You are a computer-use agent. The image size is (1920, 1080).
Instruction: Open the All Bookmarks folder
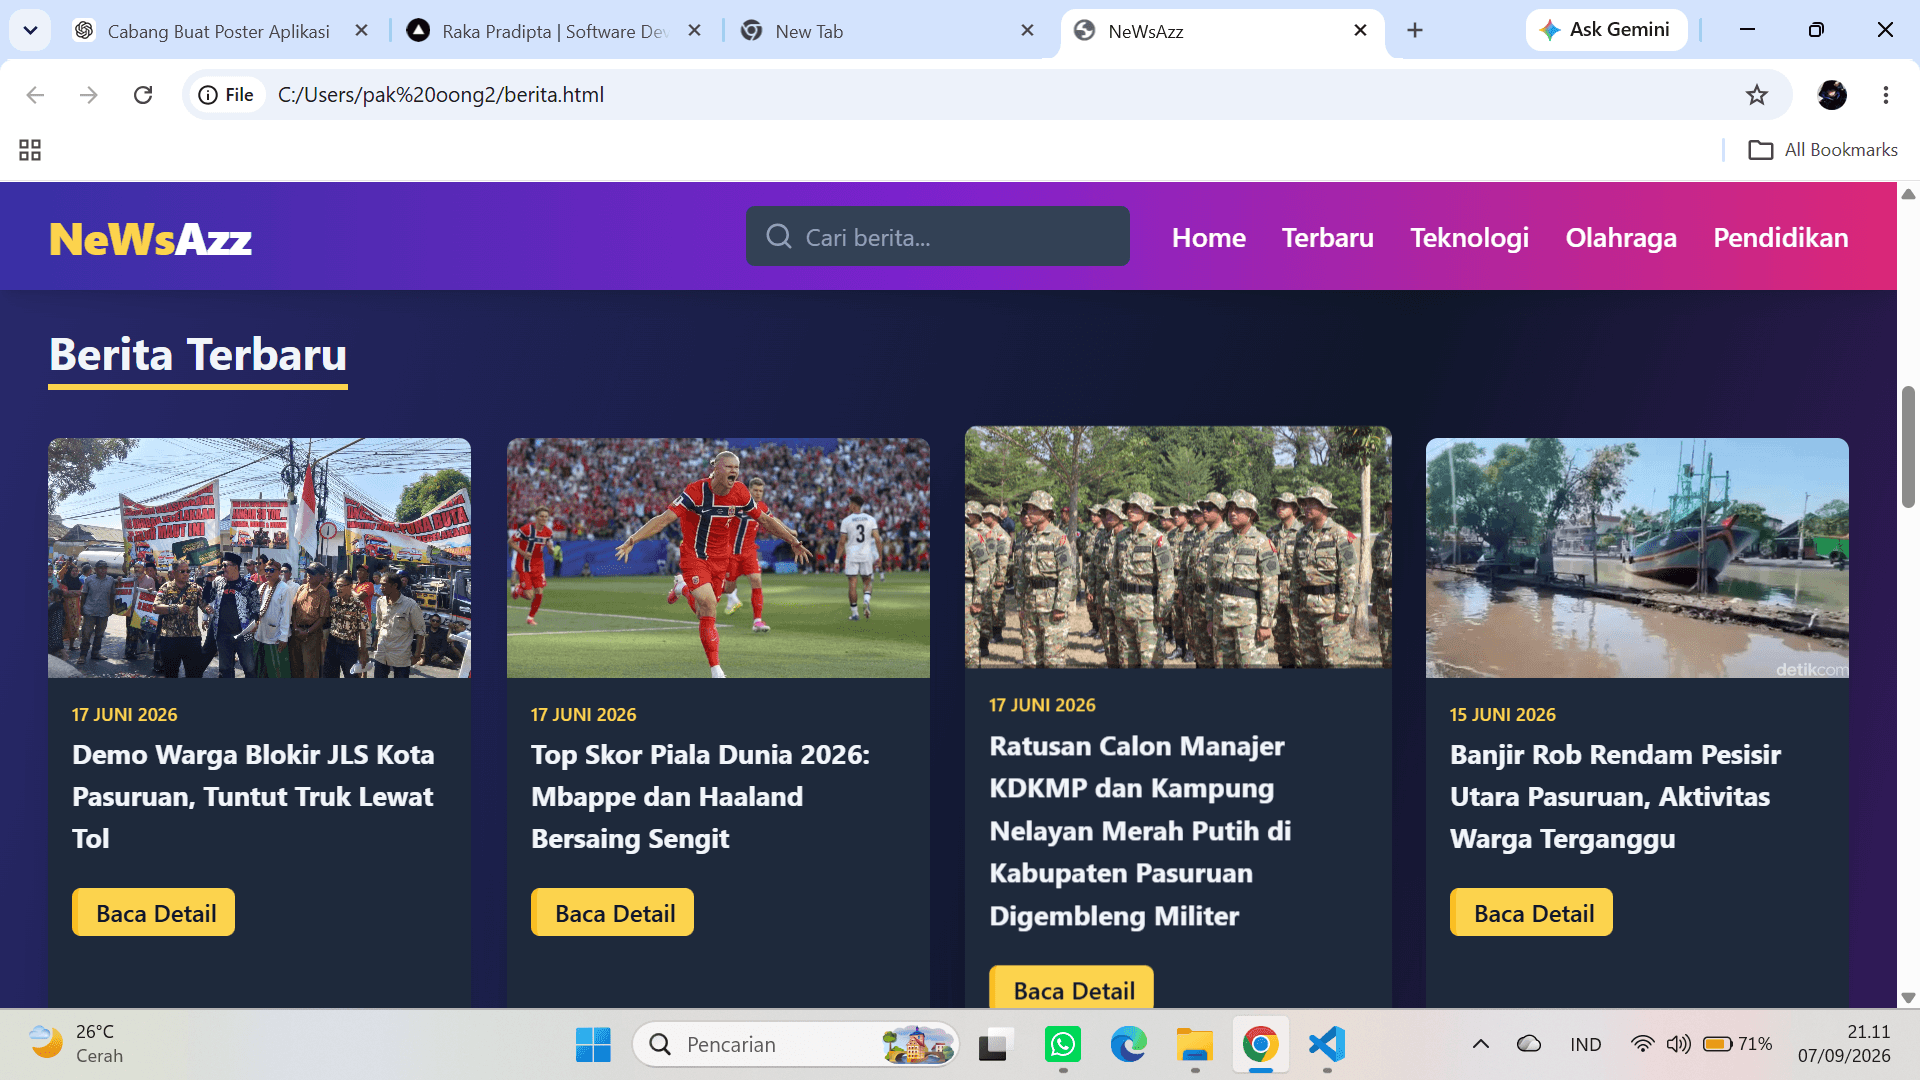pyautogui.click(x=1822, y=150)
